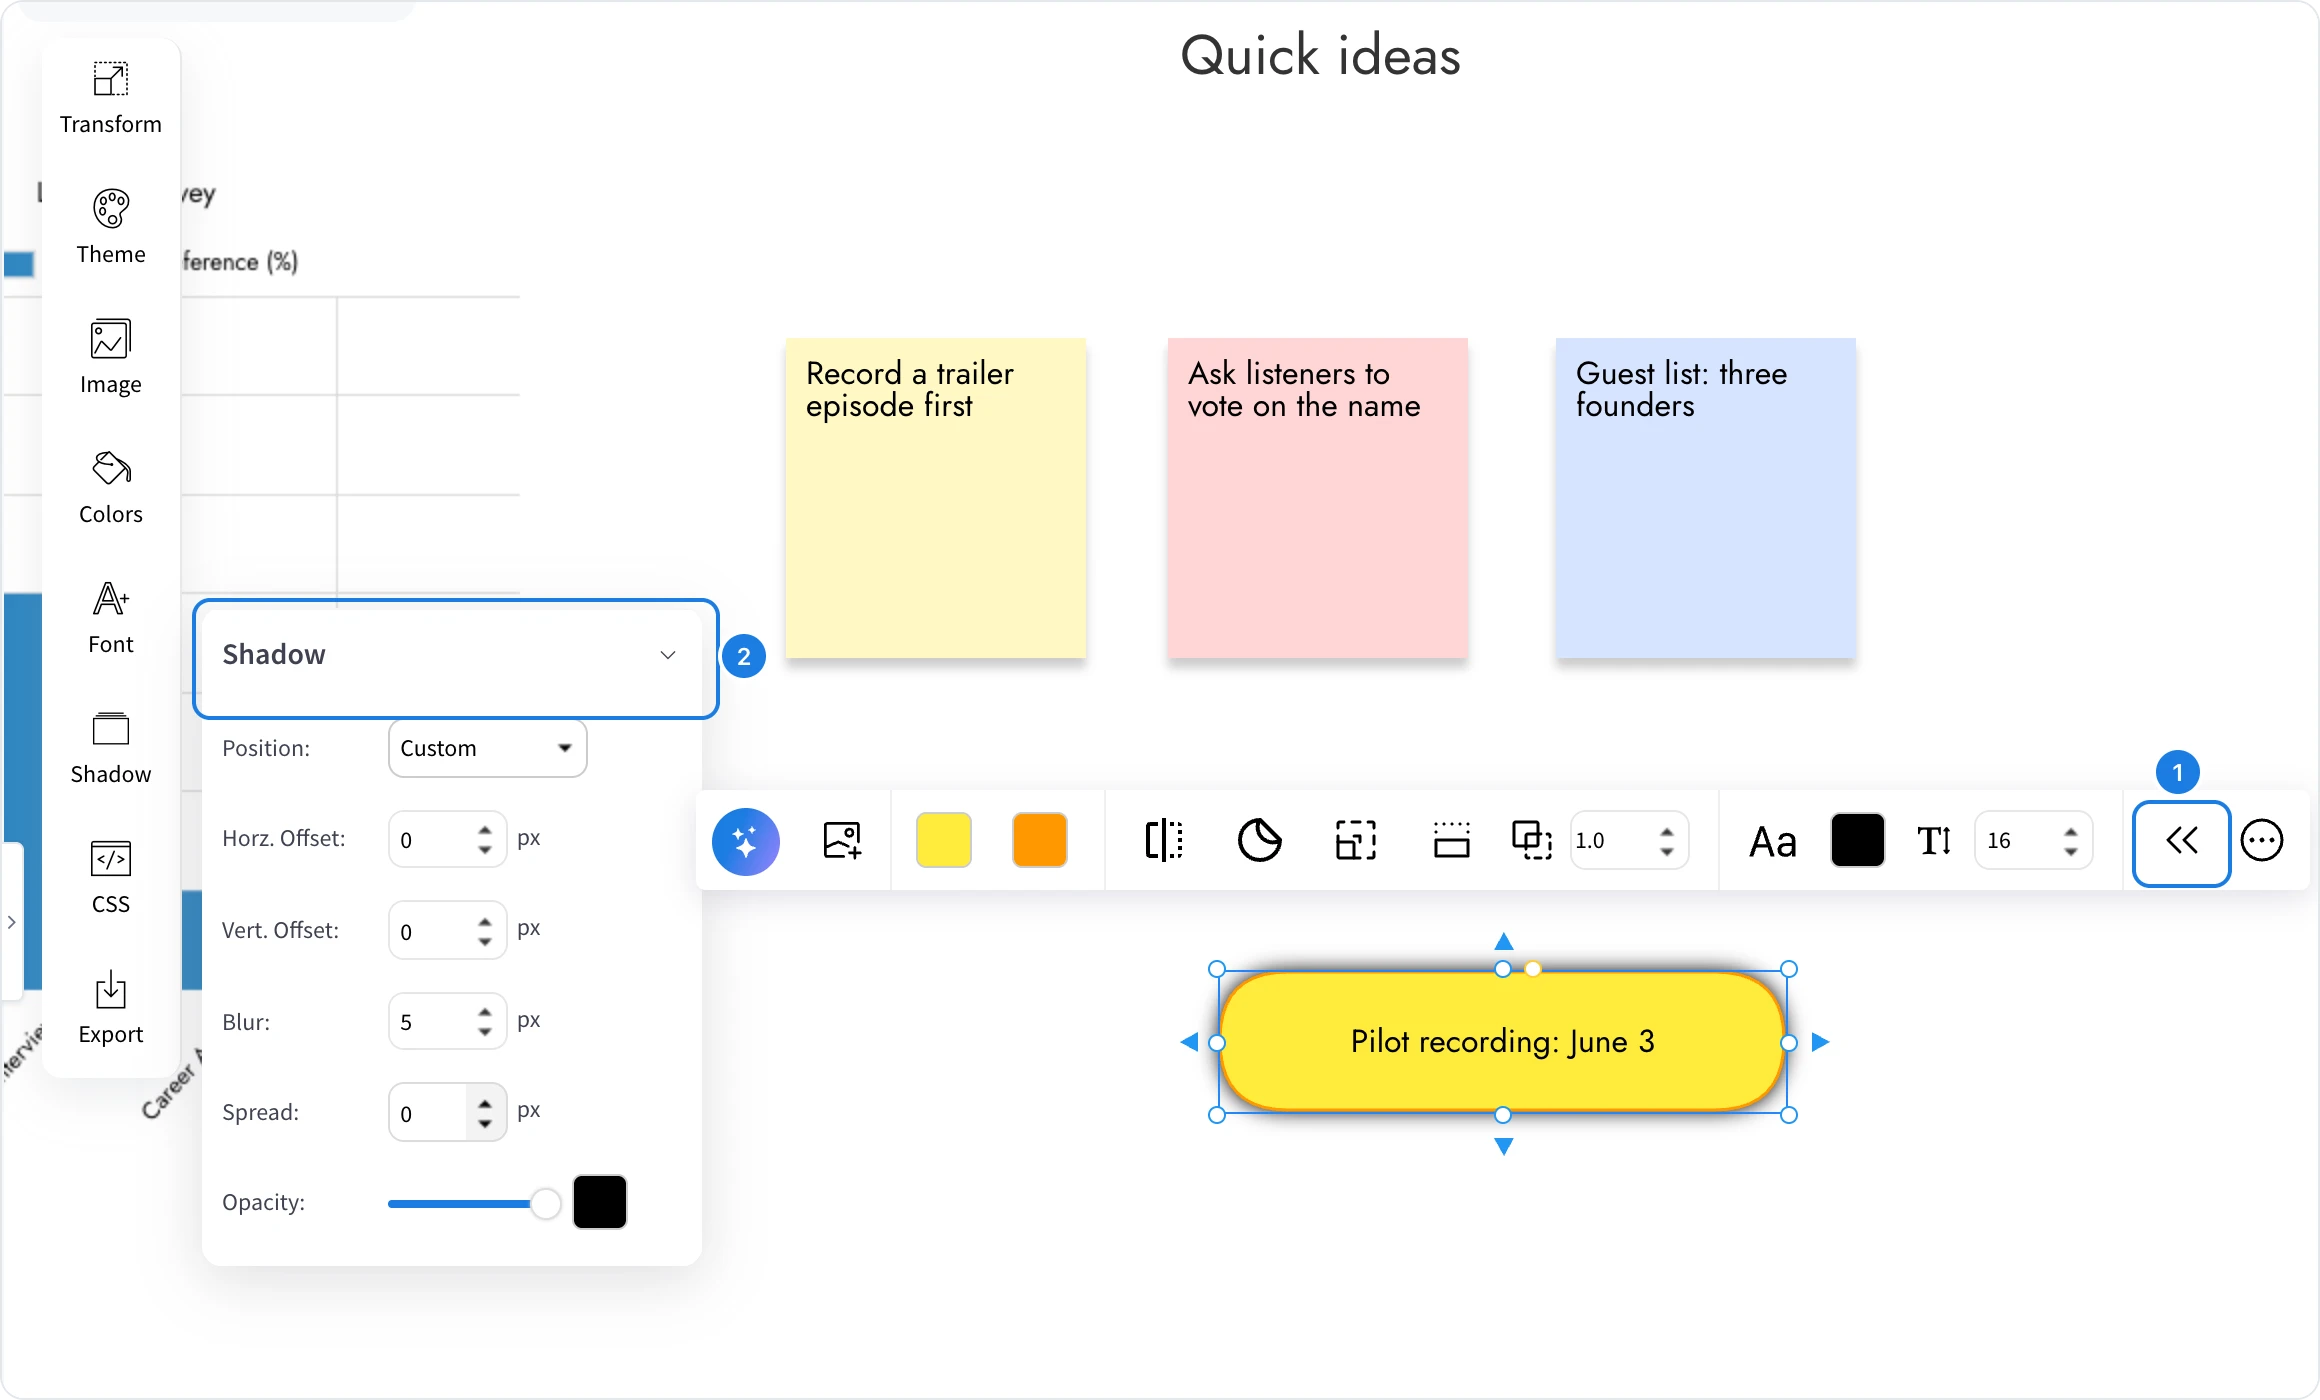Open the Image panel
Screen dimensions: 2320x1400
click(x=110, y=357)
